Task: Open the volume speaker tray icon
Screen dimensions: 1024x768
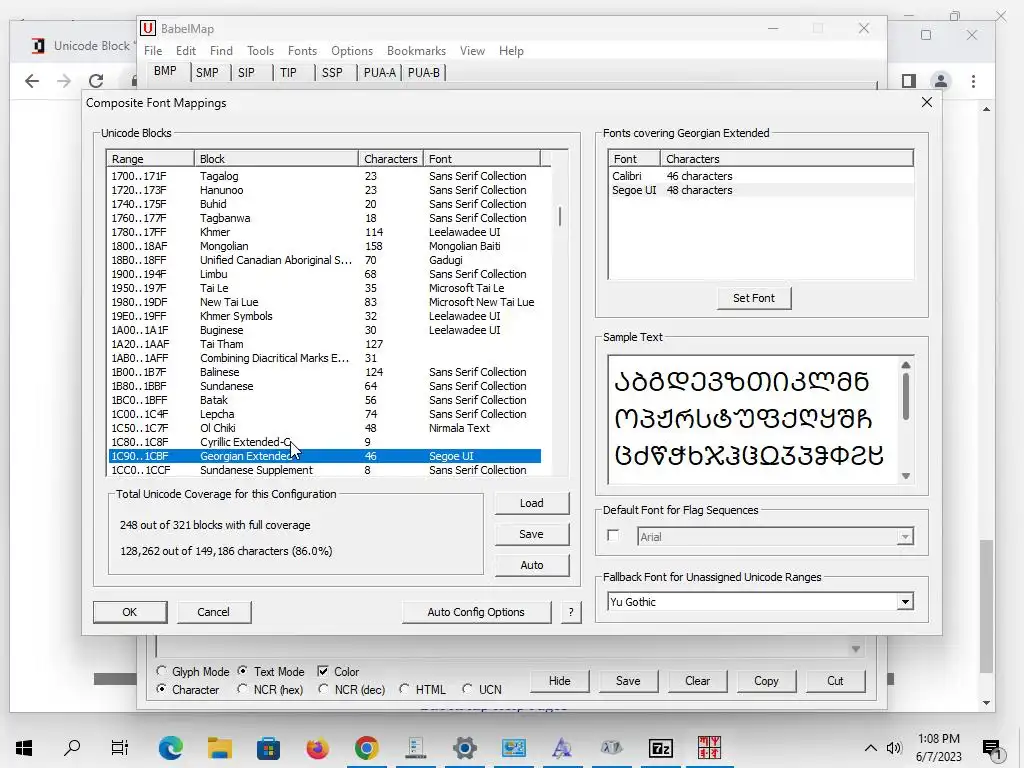Action: pyautogui.click(x=893, y=748)
